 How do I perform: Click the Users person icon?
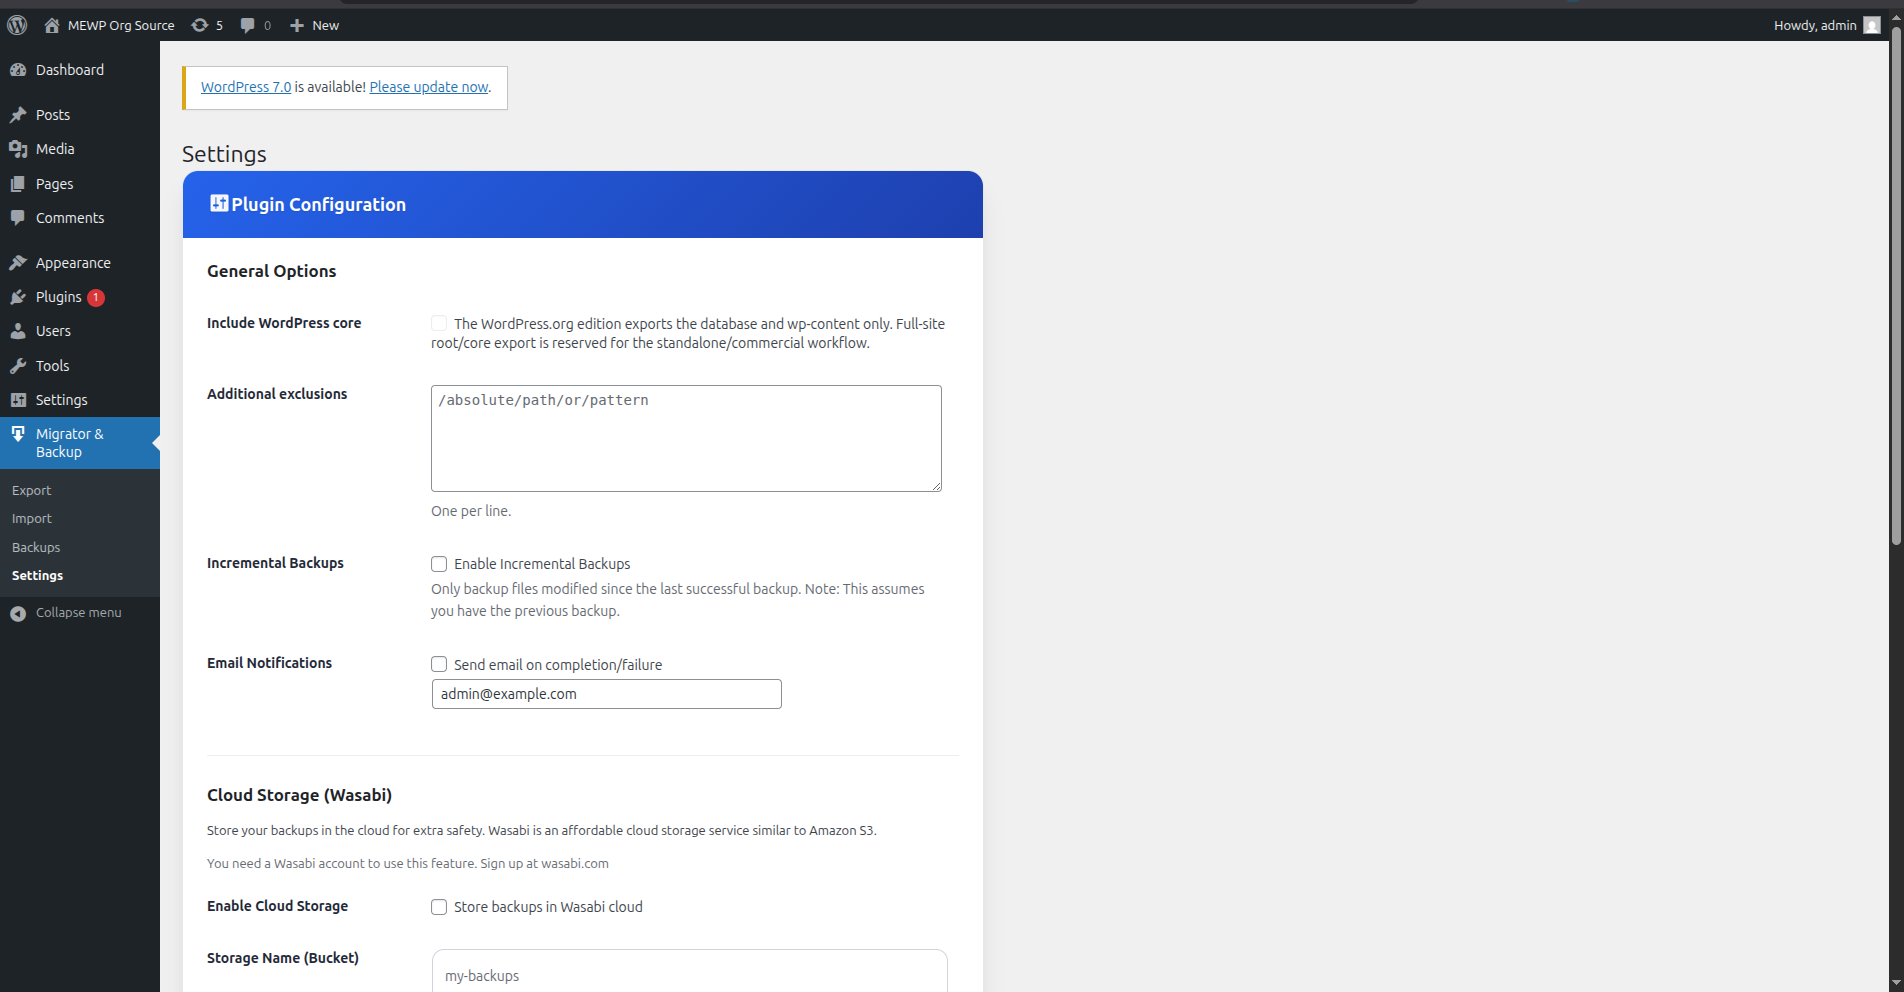18,331
